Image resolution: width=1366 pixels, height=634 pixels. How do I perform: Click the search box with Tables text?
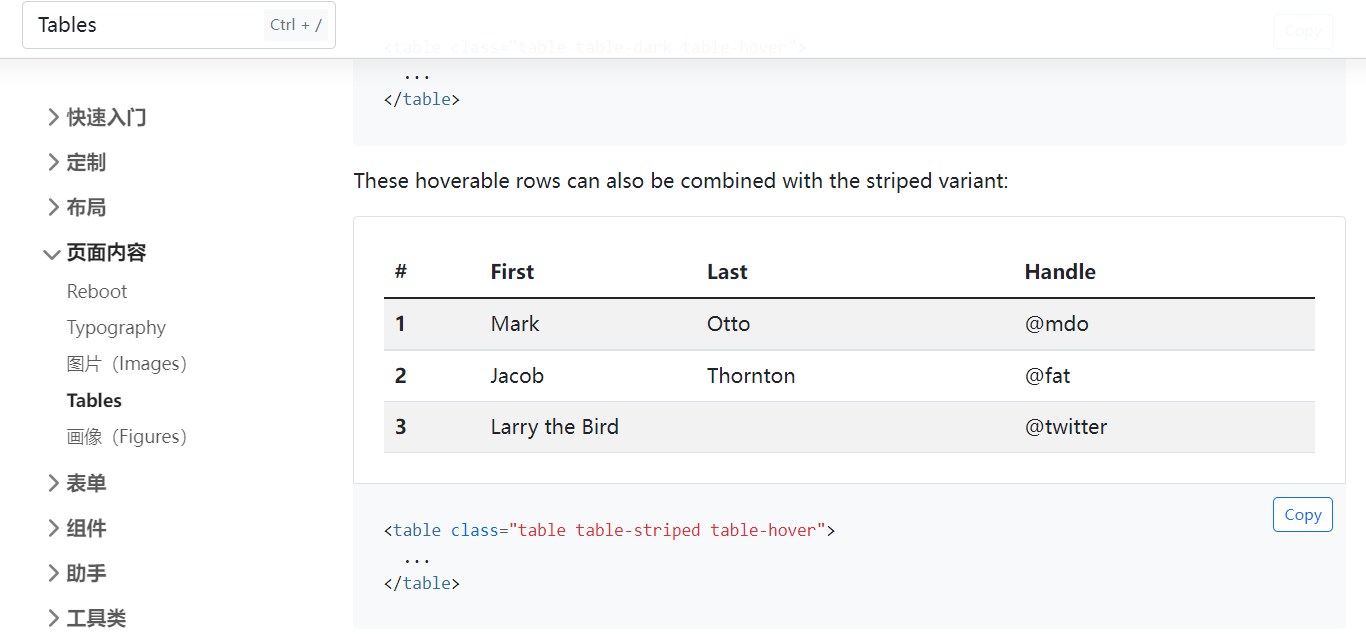pos(179,25)
